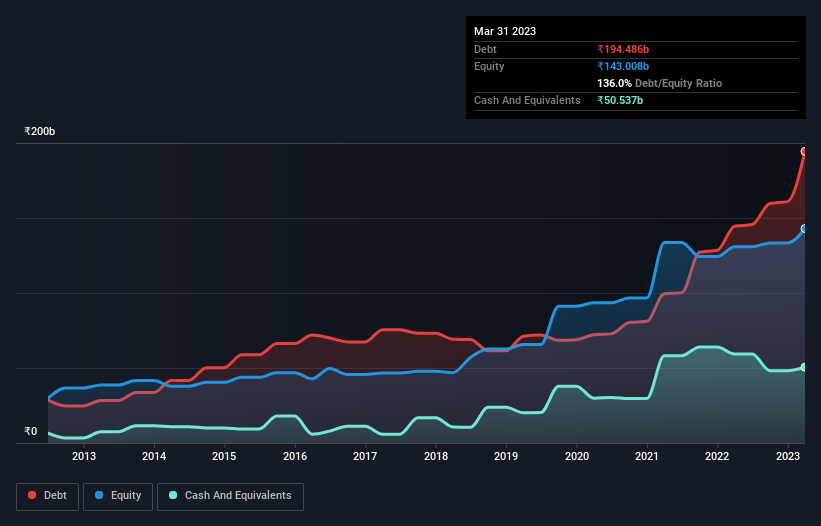Click the teal Cash endpoint marker

click(804, 367)
